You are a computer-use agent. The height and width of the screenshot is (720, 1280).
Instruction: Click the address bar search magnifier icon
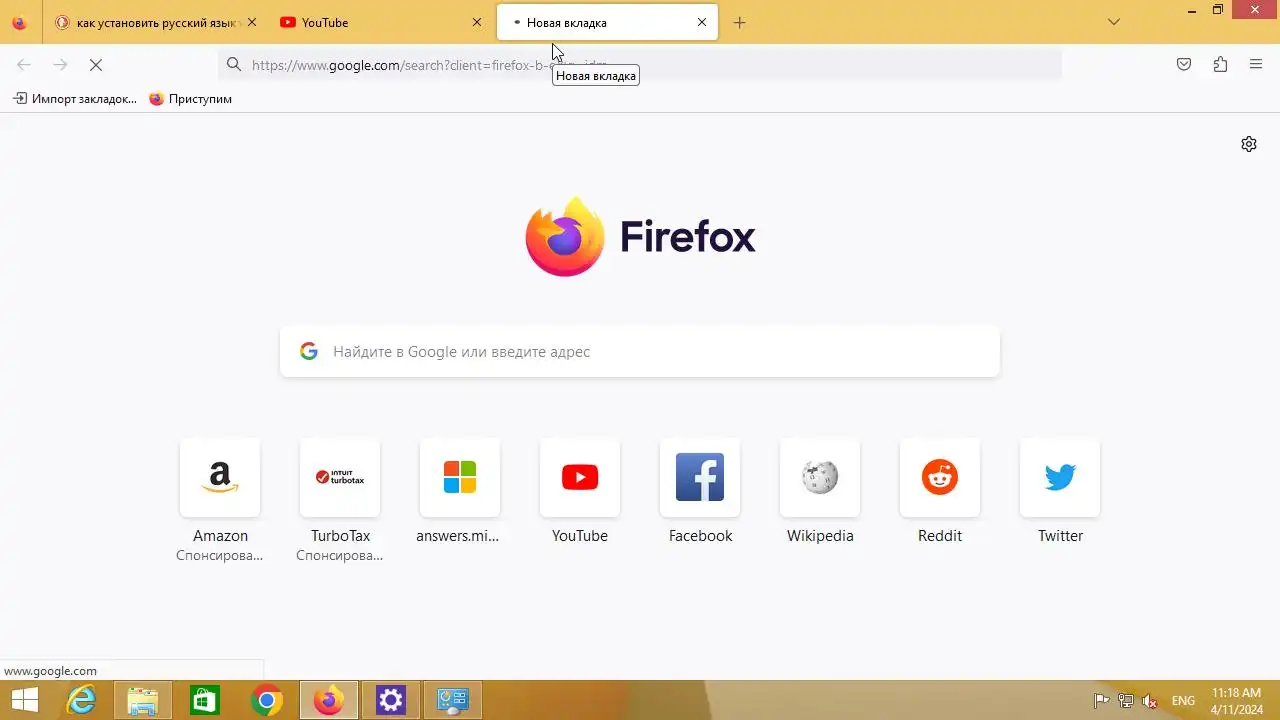coord(234,64)
